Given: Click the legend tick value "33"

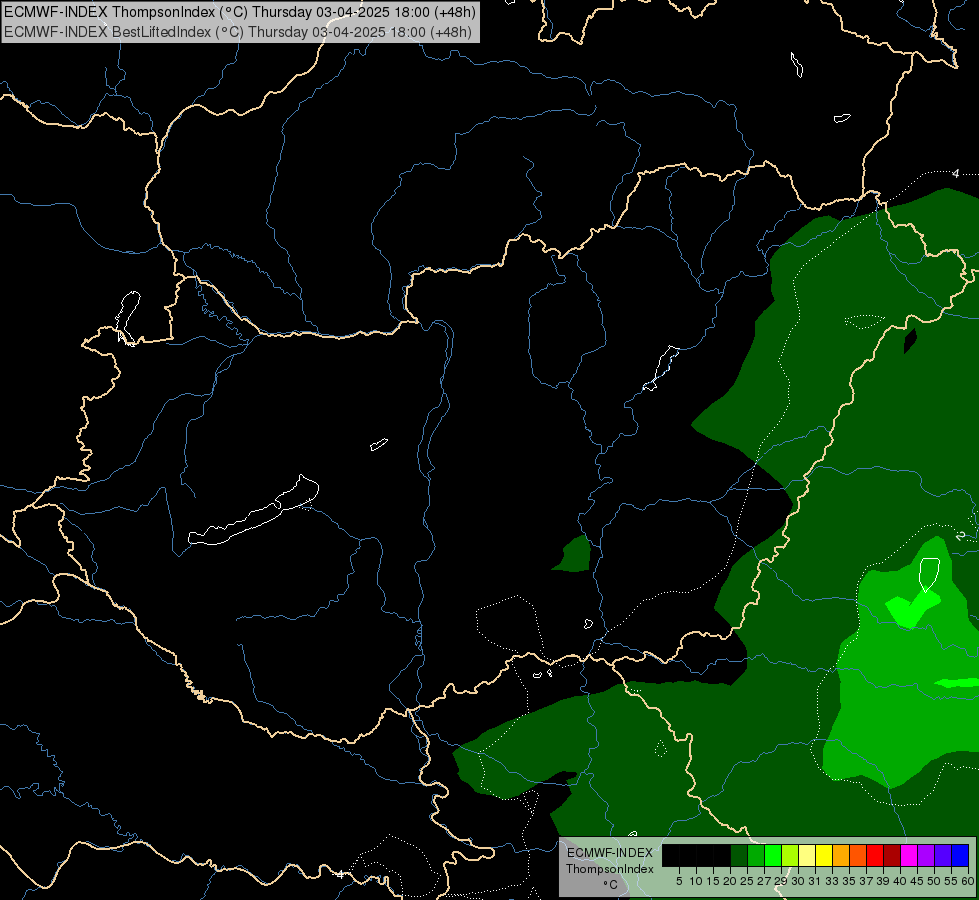Looking at the screenshot, I should [832, 881].
